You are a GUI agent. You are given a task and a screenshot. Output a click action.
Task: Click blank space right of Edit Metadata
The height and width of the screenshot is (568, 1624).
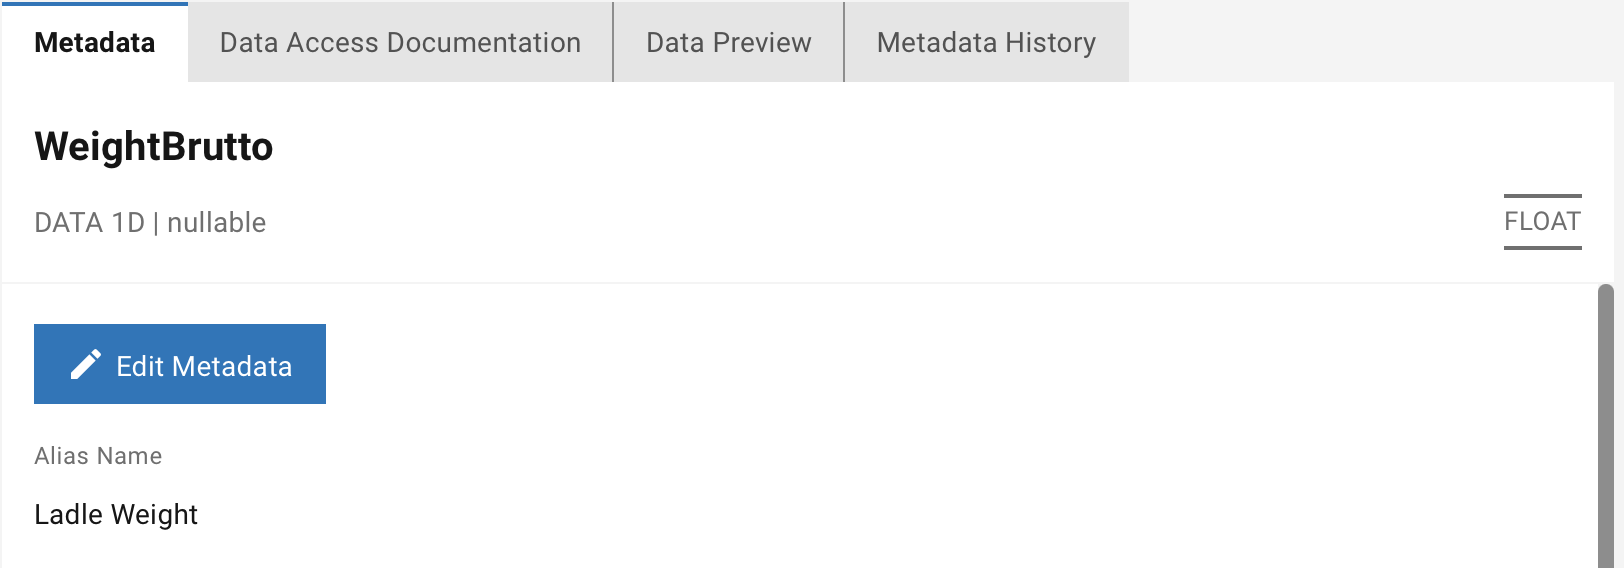click(800, 365)
